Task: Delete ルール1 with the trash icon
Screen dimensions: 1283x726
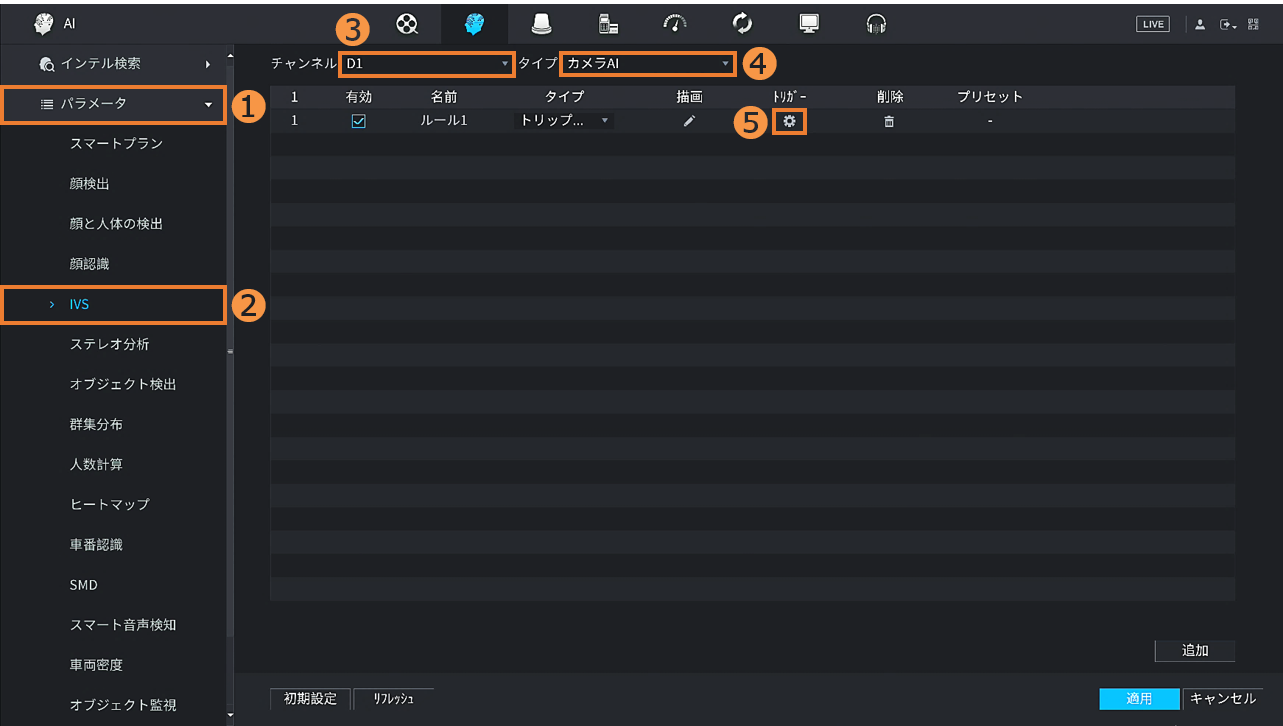Action: [x=889, y=121]
